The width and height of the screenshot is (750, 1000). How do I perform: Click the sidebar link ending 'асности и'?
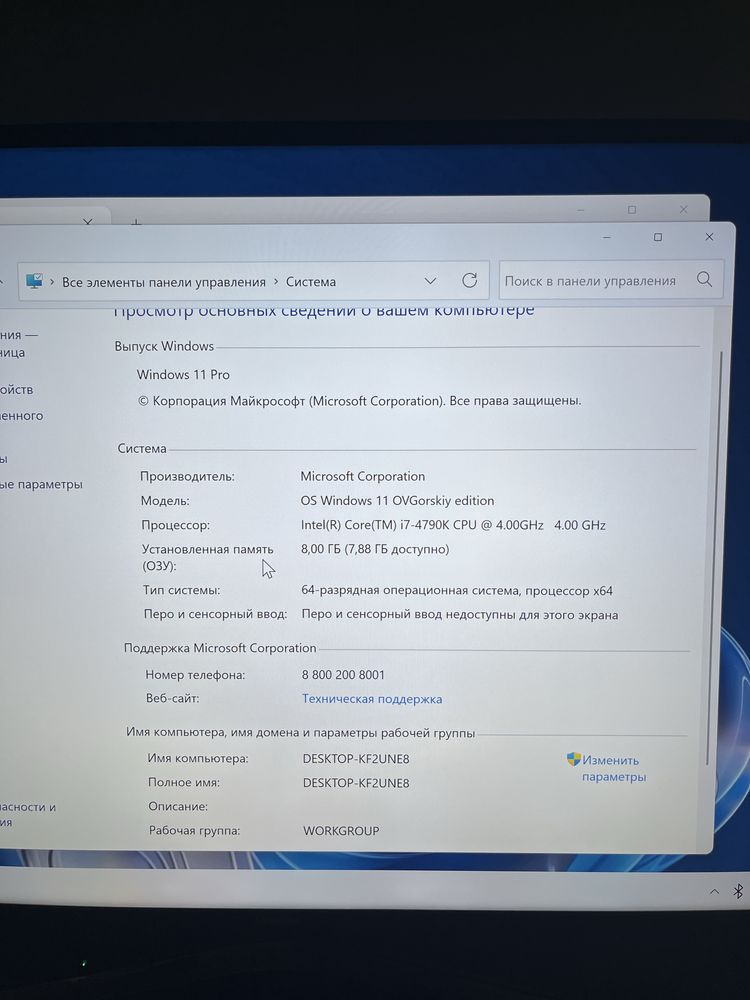tap(28, 807)
